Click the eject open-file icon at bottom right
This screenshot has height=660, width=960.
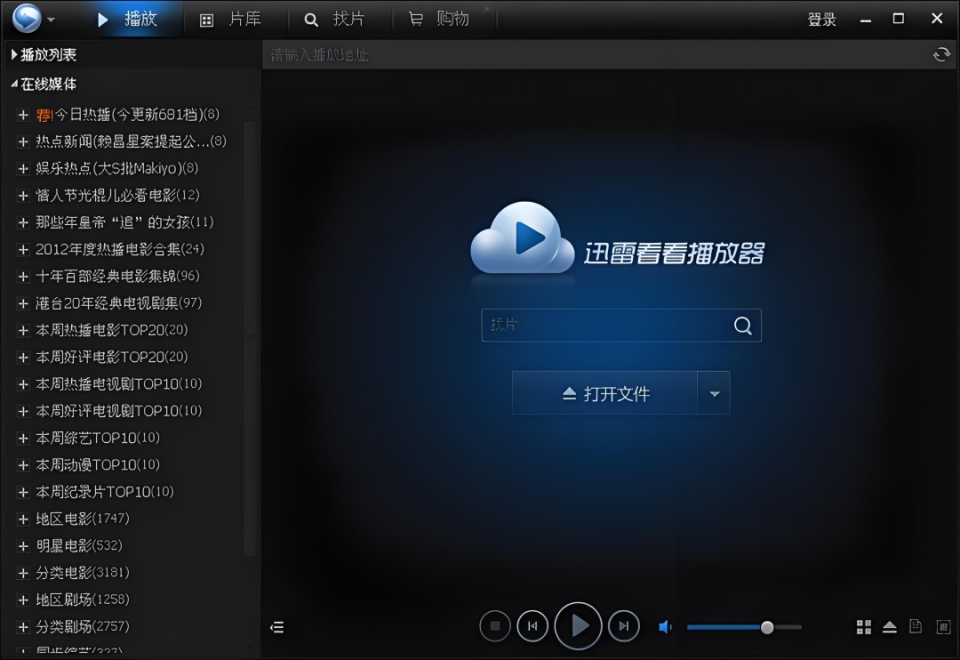(890, 626)
